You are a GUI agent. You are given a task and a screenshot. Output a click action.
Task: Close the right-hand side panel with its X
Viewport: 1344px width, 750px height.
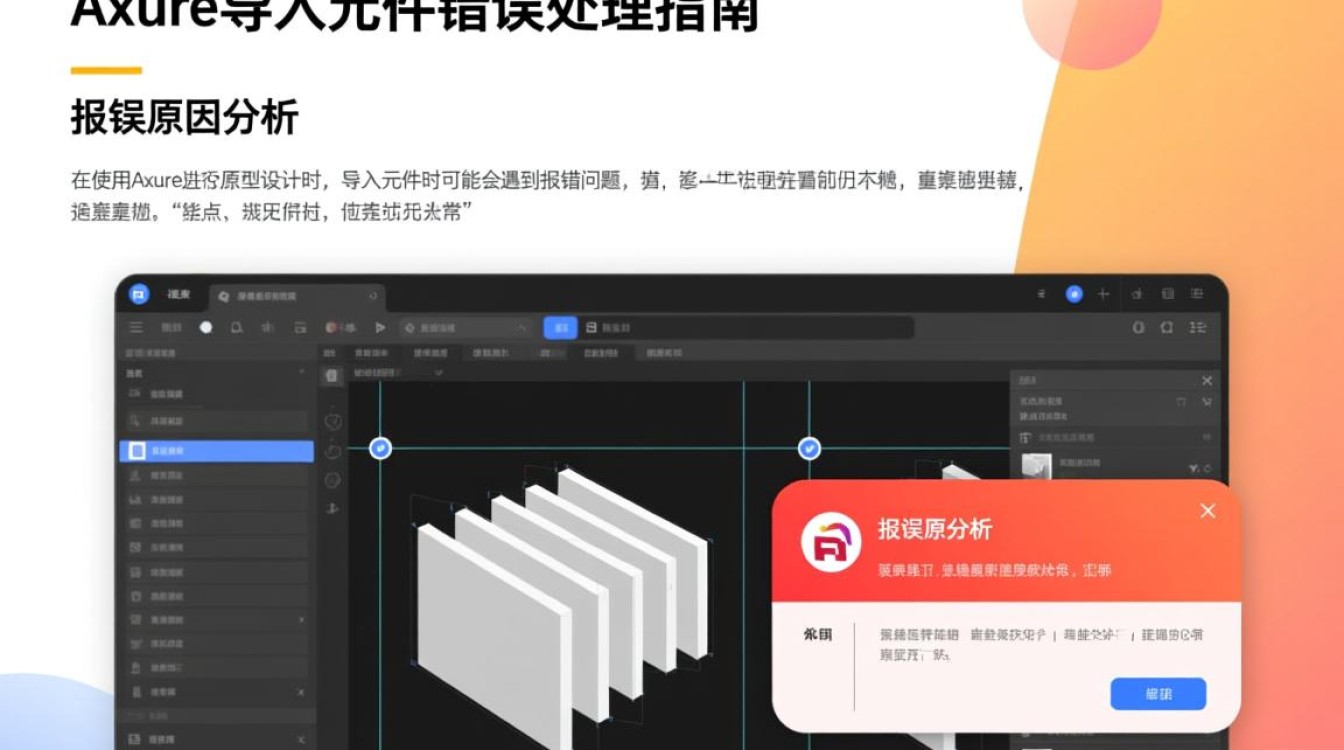1207,381
